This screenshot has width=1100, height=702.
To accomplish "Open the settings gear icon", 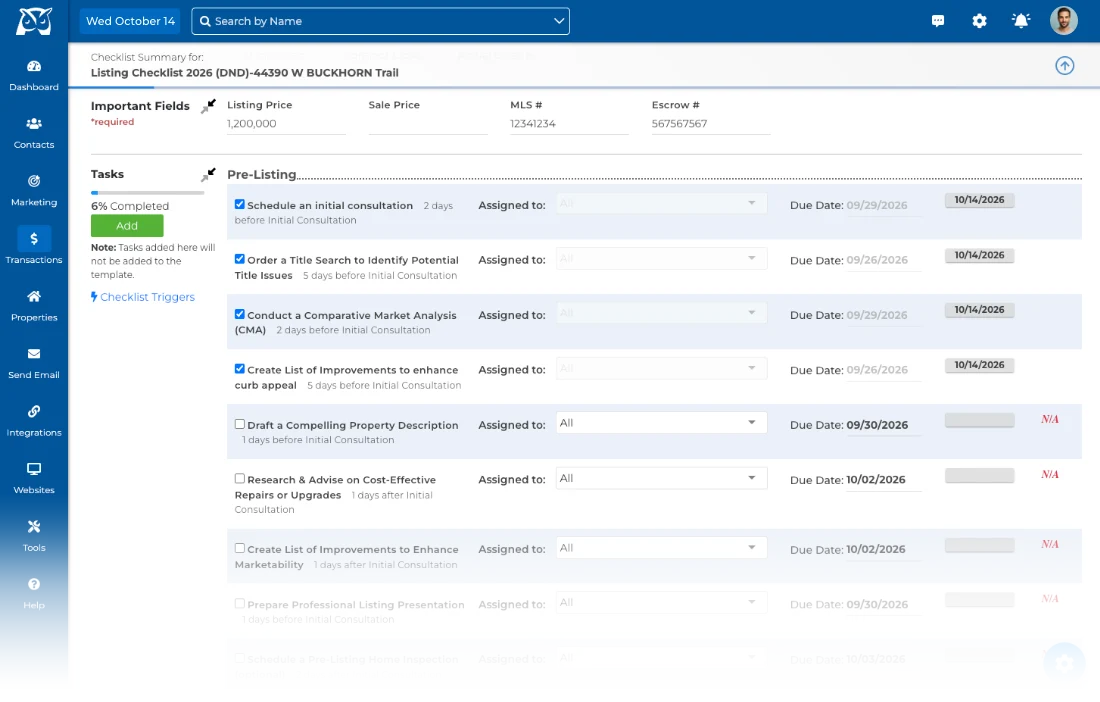I will point(979,21).
